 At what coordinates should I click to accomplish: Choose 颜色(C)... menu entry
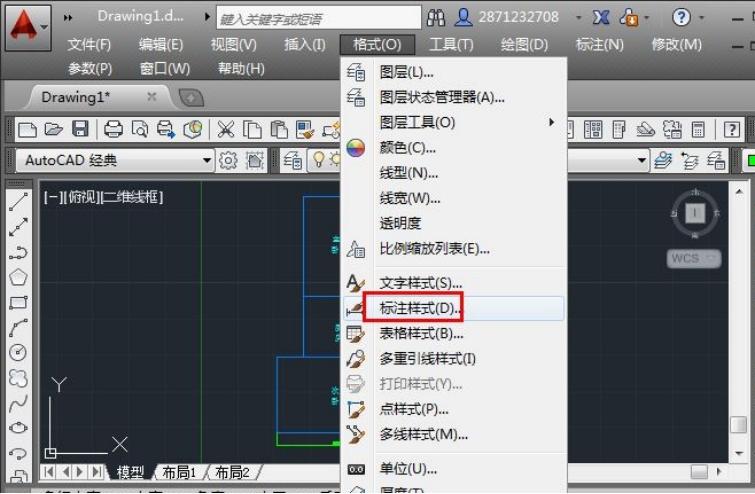point(453,148)
